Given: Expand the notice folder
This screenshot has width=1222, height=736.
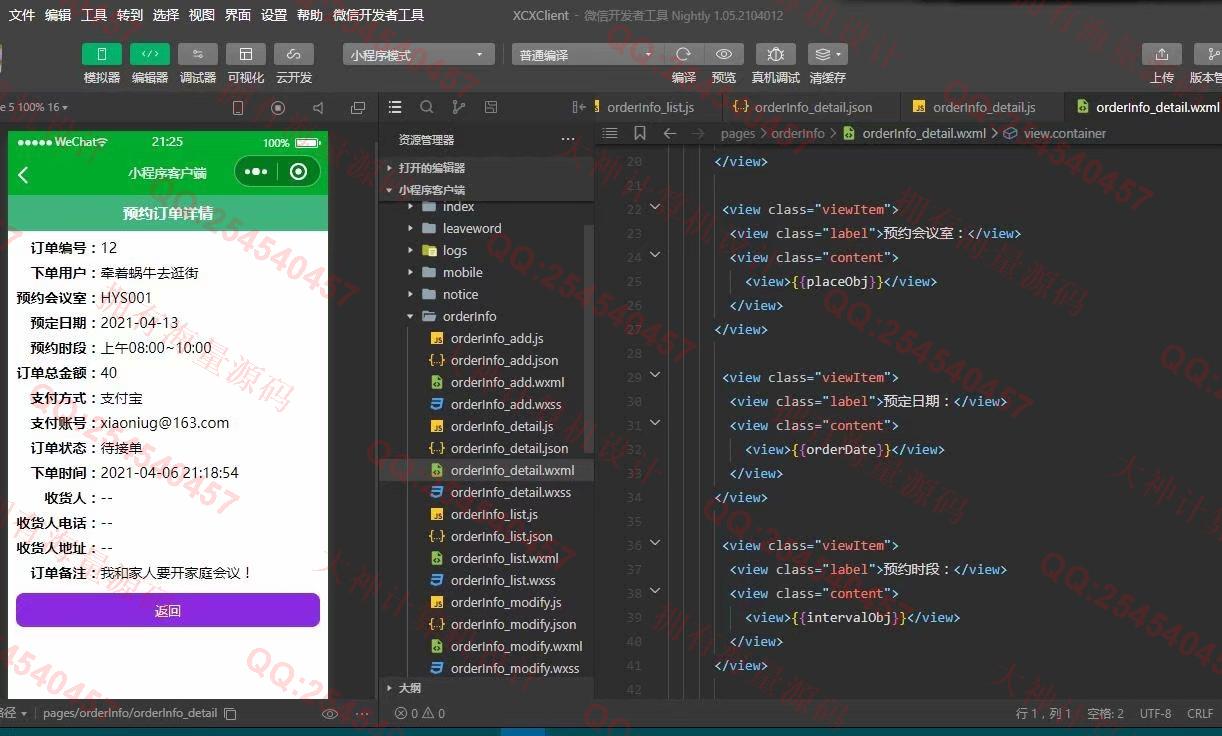Looking at the screenshot, I should (x=487, y=294).
